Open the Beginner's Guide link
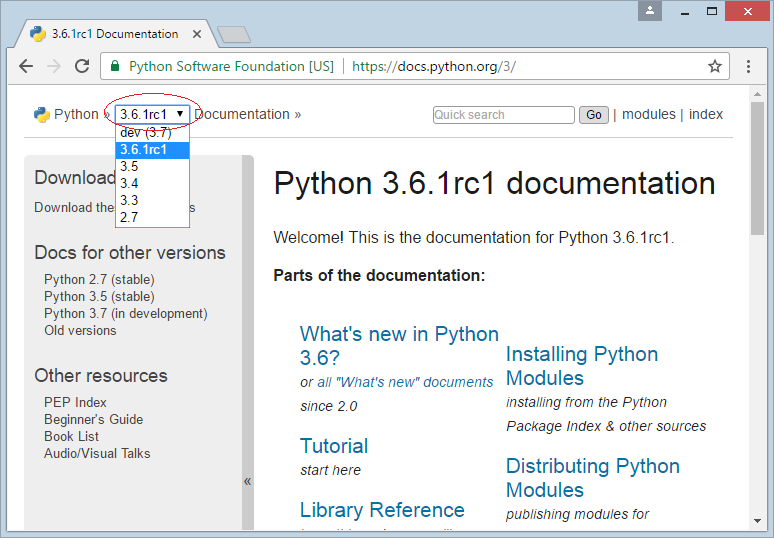774x538 pixels. (x=93, y=419)
